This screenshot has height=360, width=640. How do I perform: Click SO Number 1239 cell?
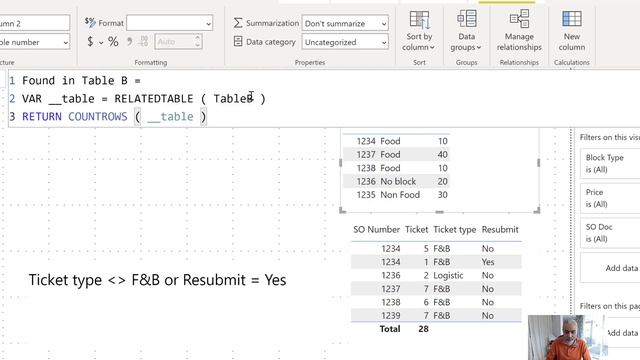(x=391, y=316)
